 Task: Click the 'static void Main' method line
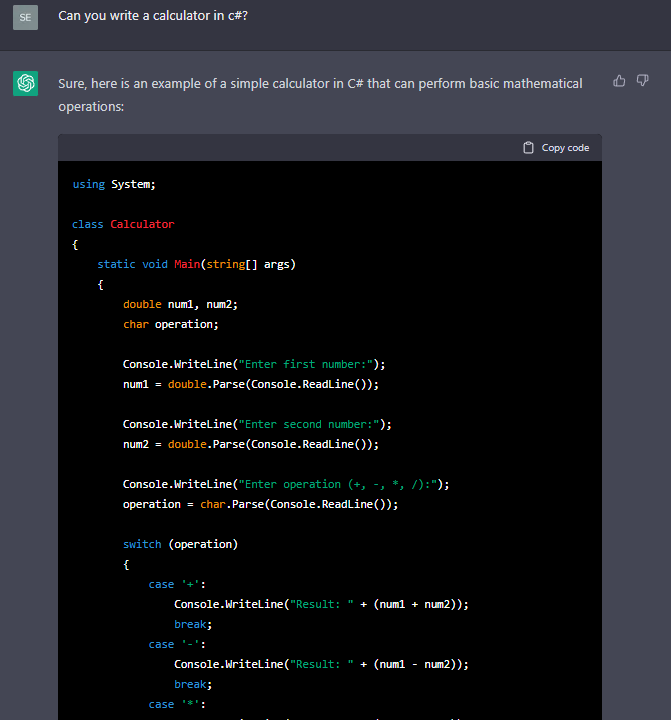tap(196, 264)
